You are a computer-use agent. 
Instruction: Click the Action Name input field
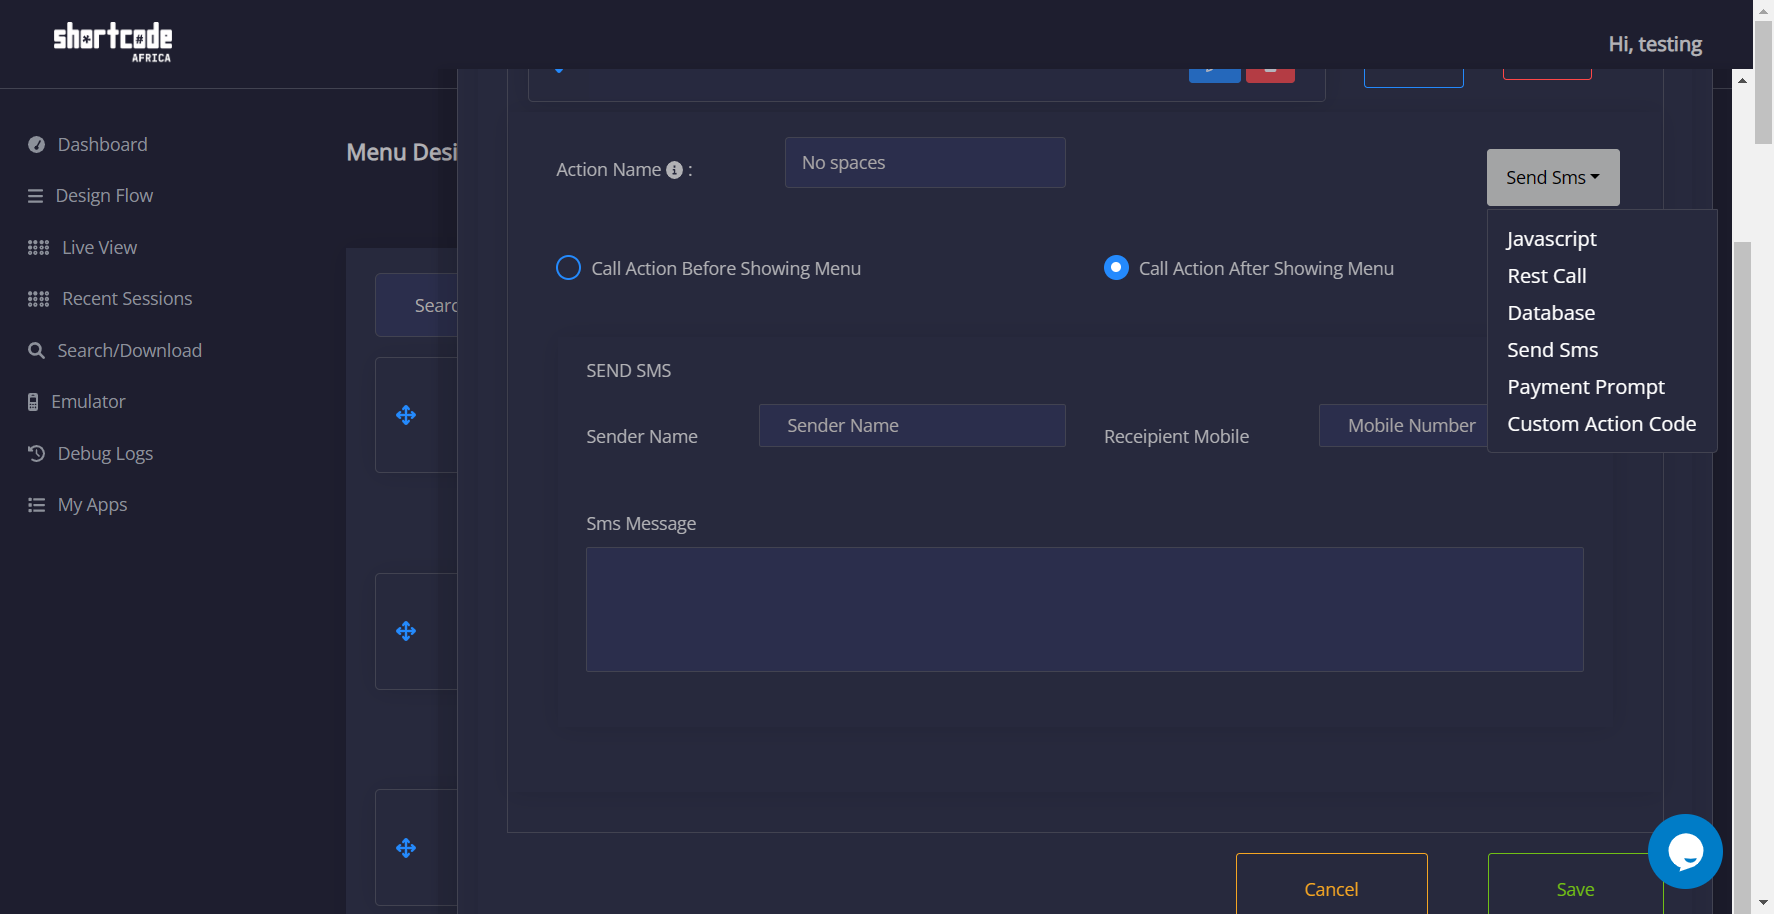pos(925,162)
